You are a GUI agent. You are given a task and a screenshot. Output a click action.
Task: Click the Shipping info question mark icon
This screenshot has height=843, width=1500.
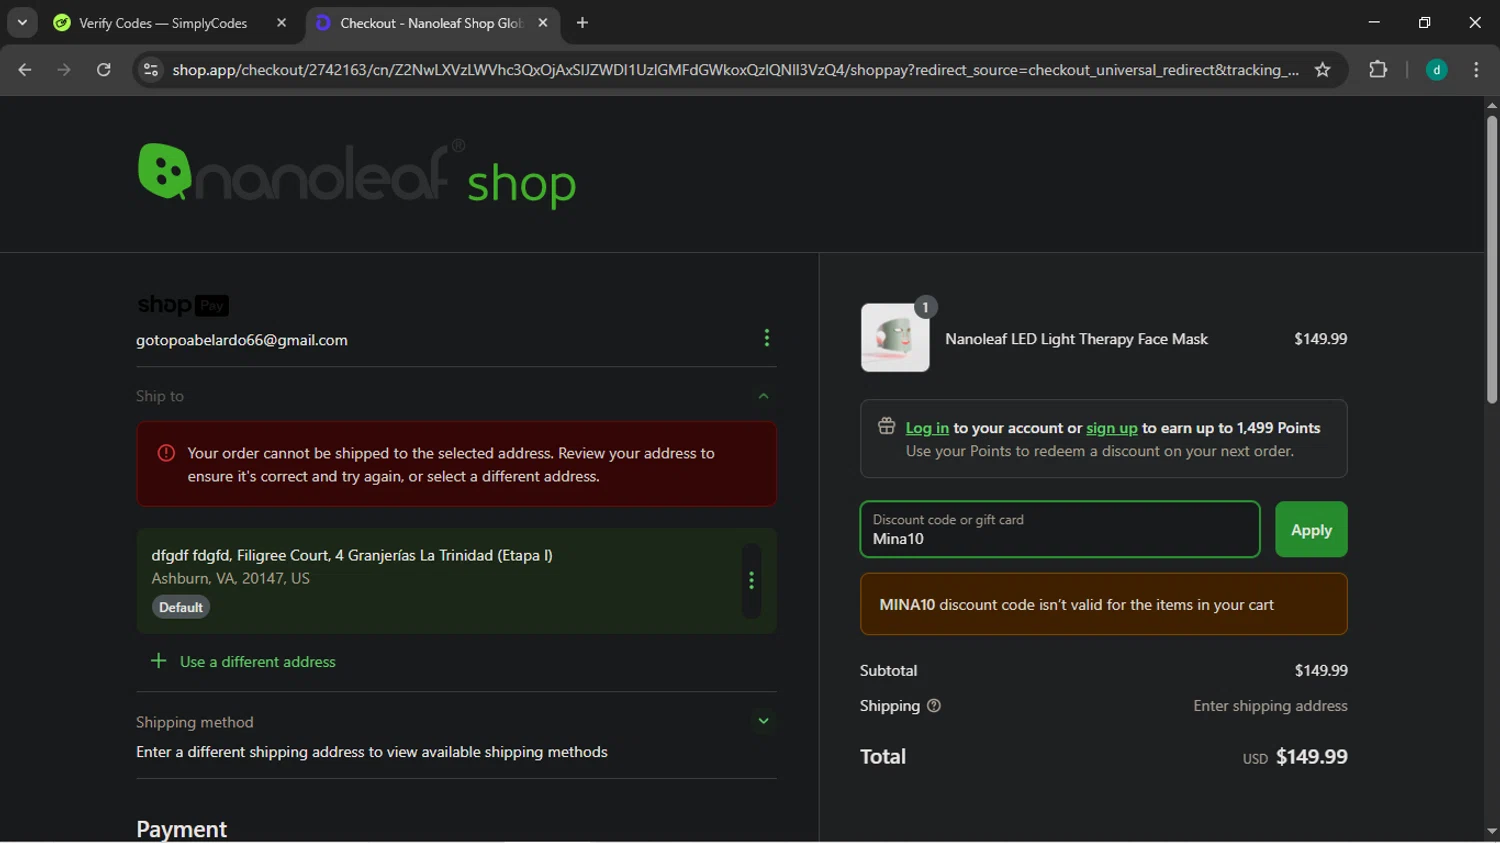(934, 706)
